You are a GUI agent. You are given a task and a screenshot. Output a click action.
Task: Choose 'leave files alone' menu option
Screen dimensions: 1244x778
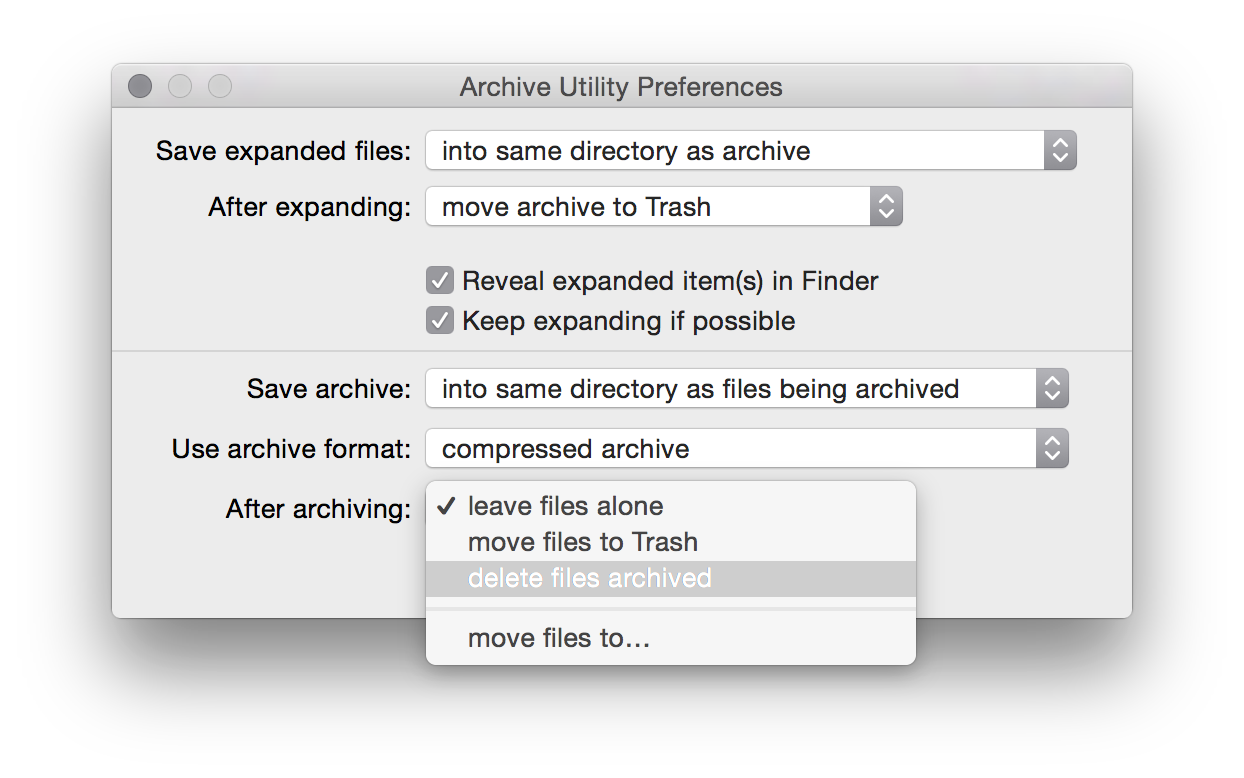(671, 506)
